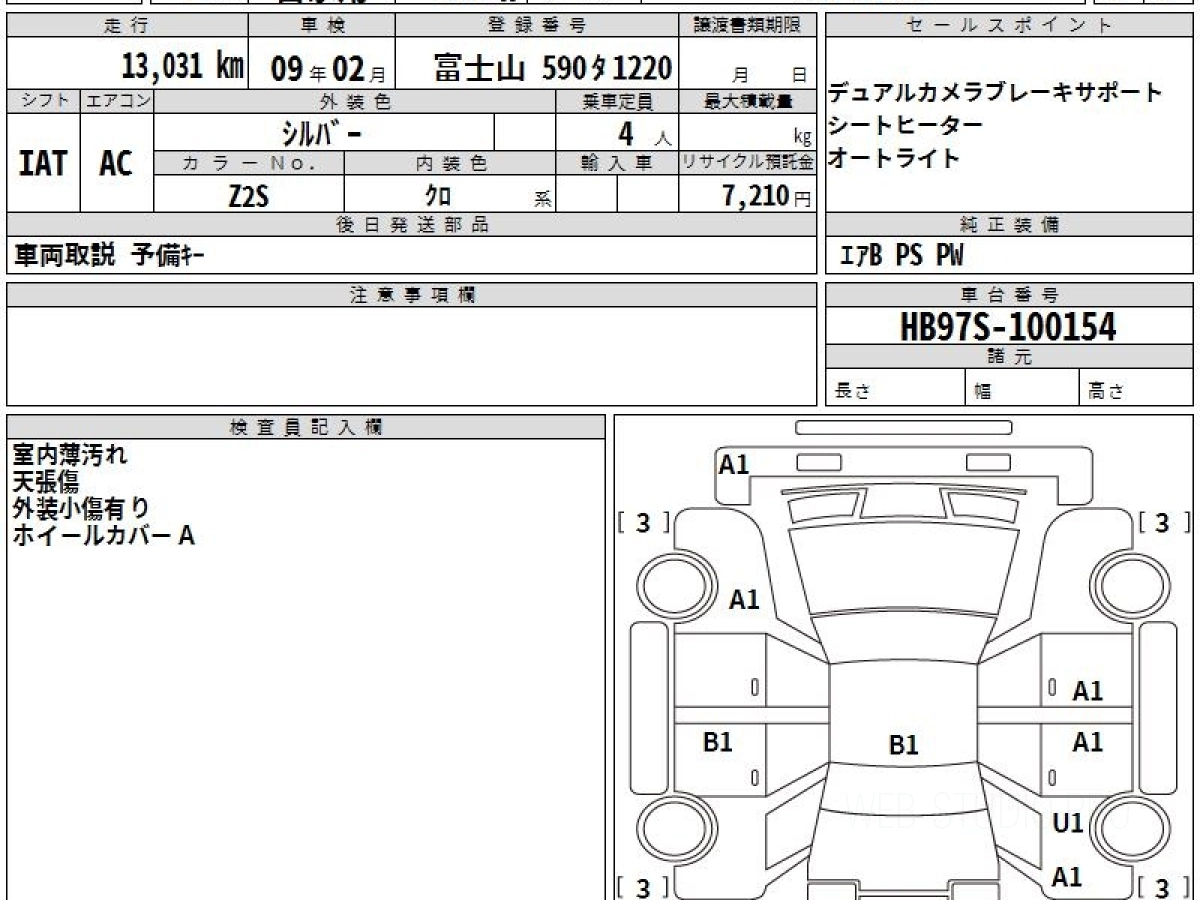
Task: Click the 7,210 yen recycle deposit
Action: pos(756,196)
